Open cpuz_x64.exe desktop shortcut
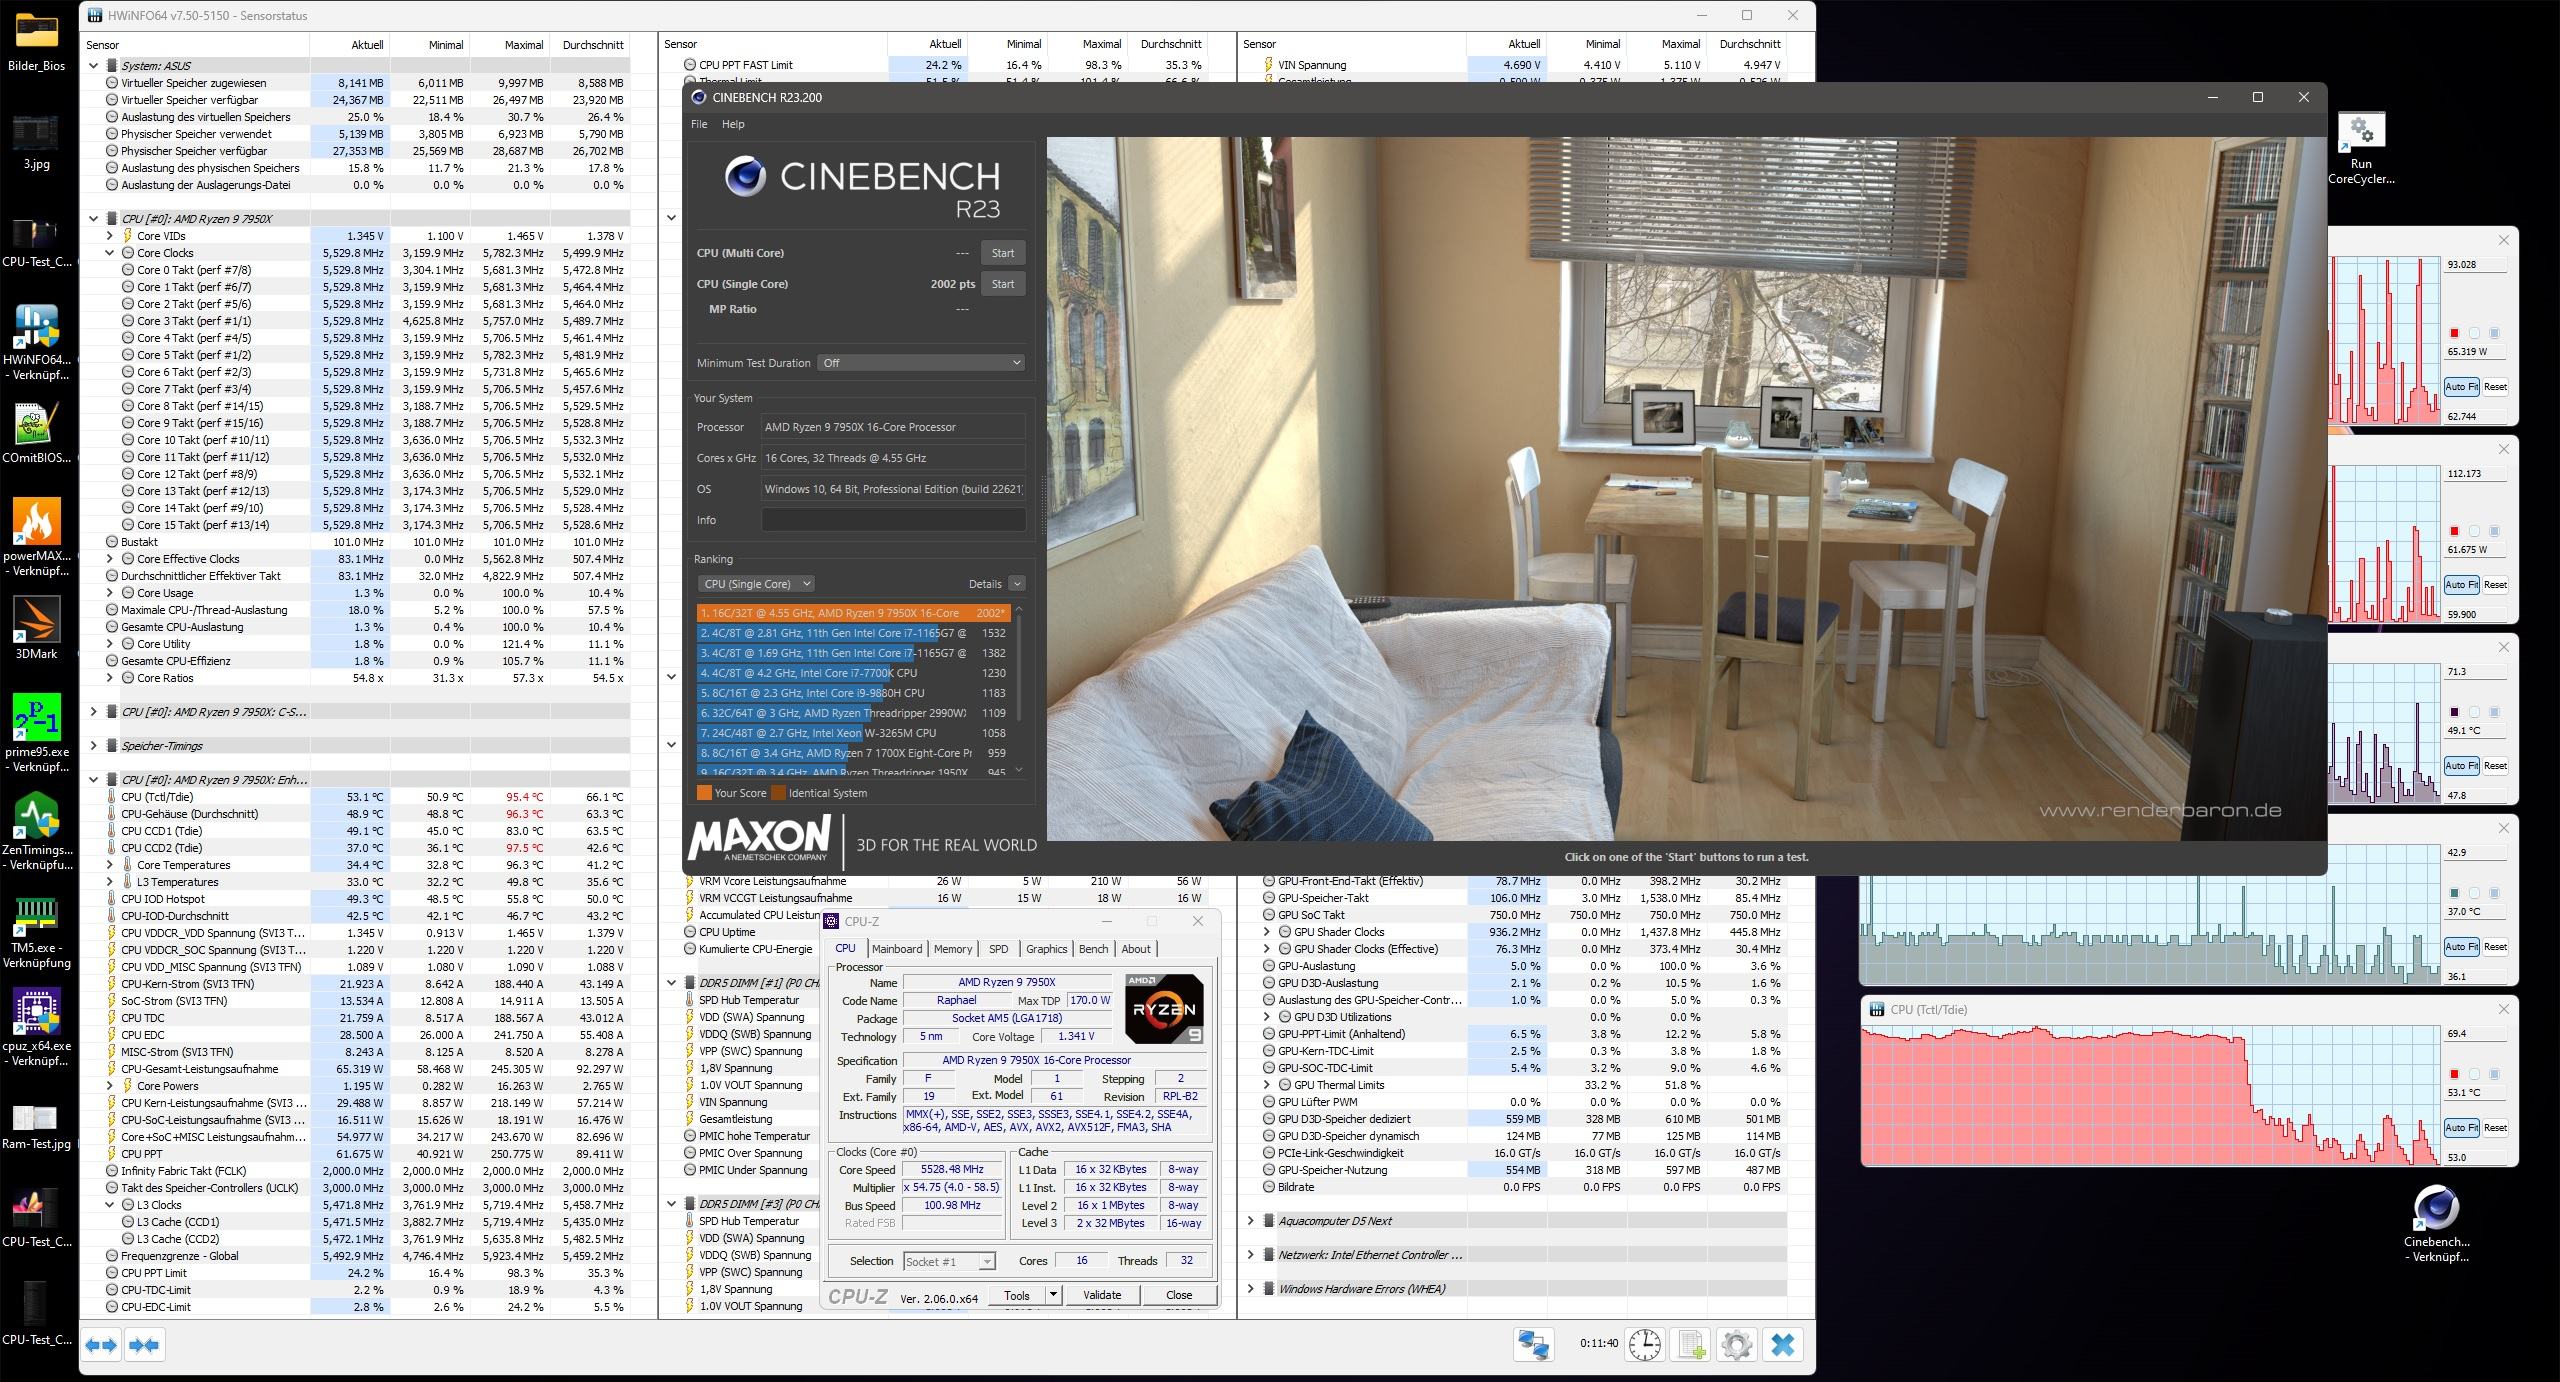The height and width of the screenshot is (1382, 2560). tap(36, 1027)
